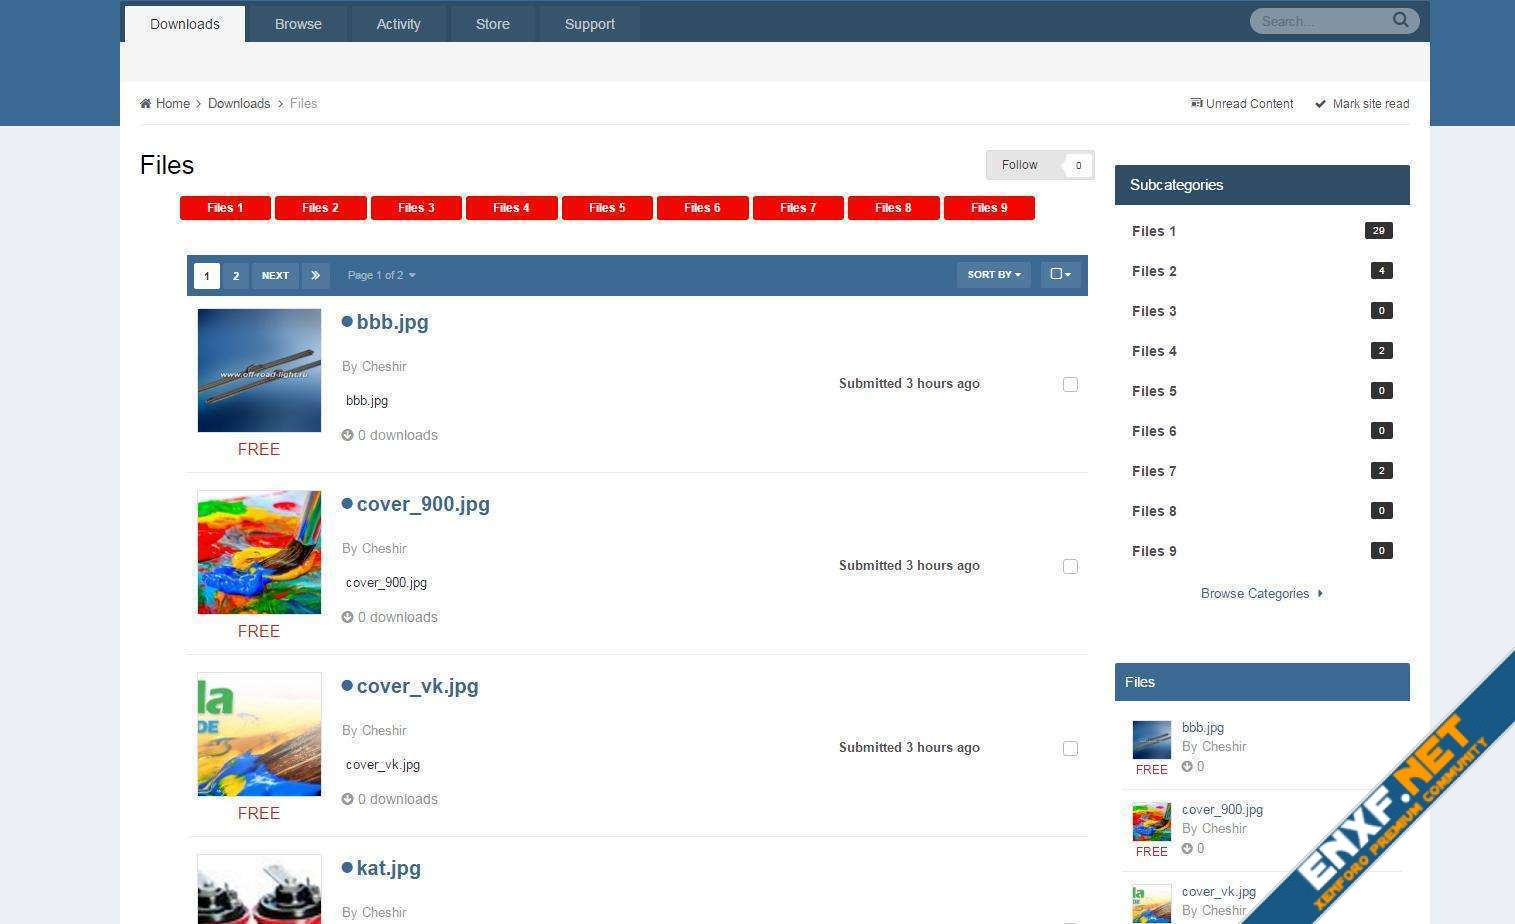
Task: Click the search magnifier icon
Action: 1400,20
